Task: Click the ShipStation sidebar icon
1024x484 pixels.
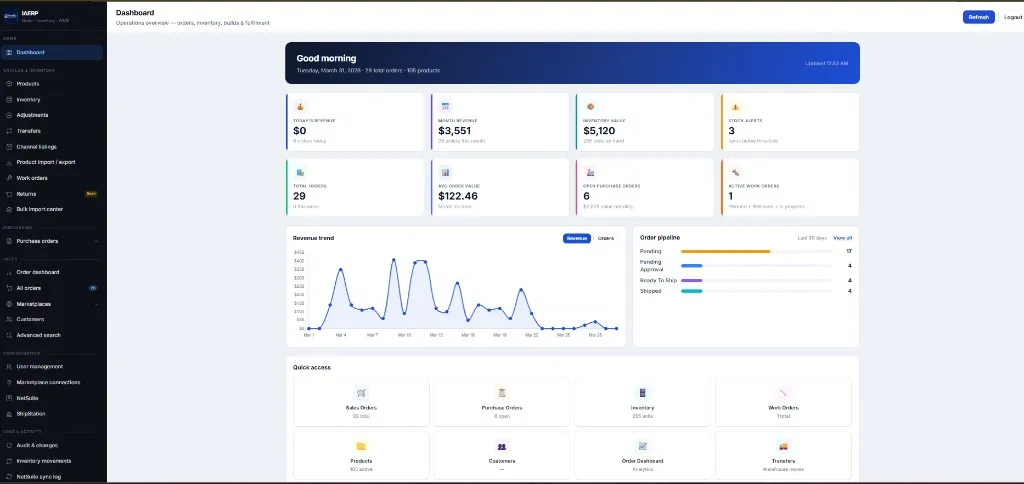Action: click(x=9, y=413)
